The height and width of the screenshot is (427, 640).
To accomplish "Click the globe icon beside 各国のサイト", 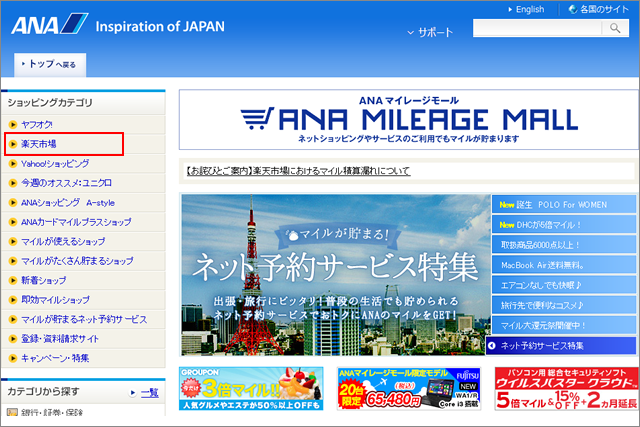I will [573, 9].
